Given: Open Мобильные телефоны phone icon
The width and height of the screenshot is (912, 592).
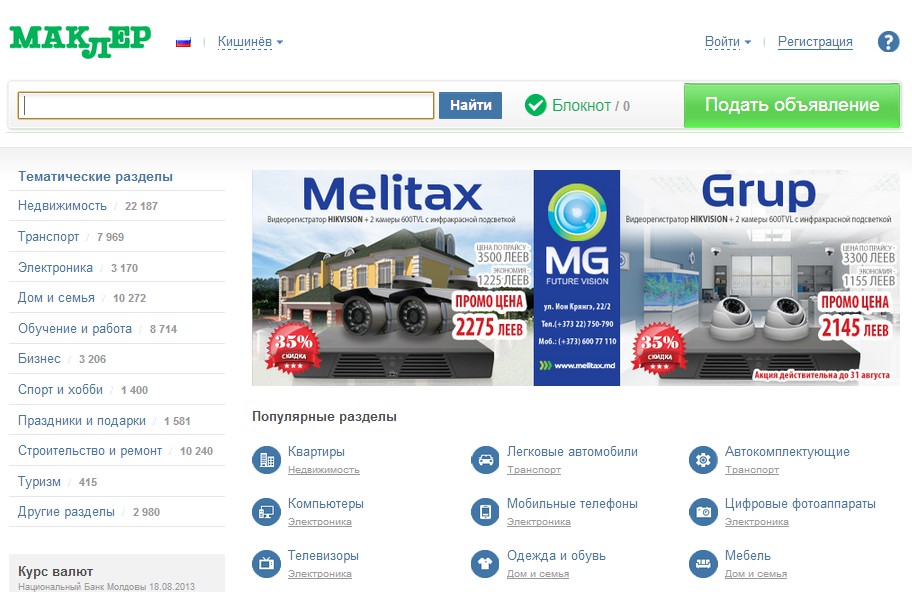Looking at the screenshot, I should coord(485,512).
